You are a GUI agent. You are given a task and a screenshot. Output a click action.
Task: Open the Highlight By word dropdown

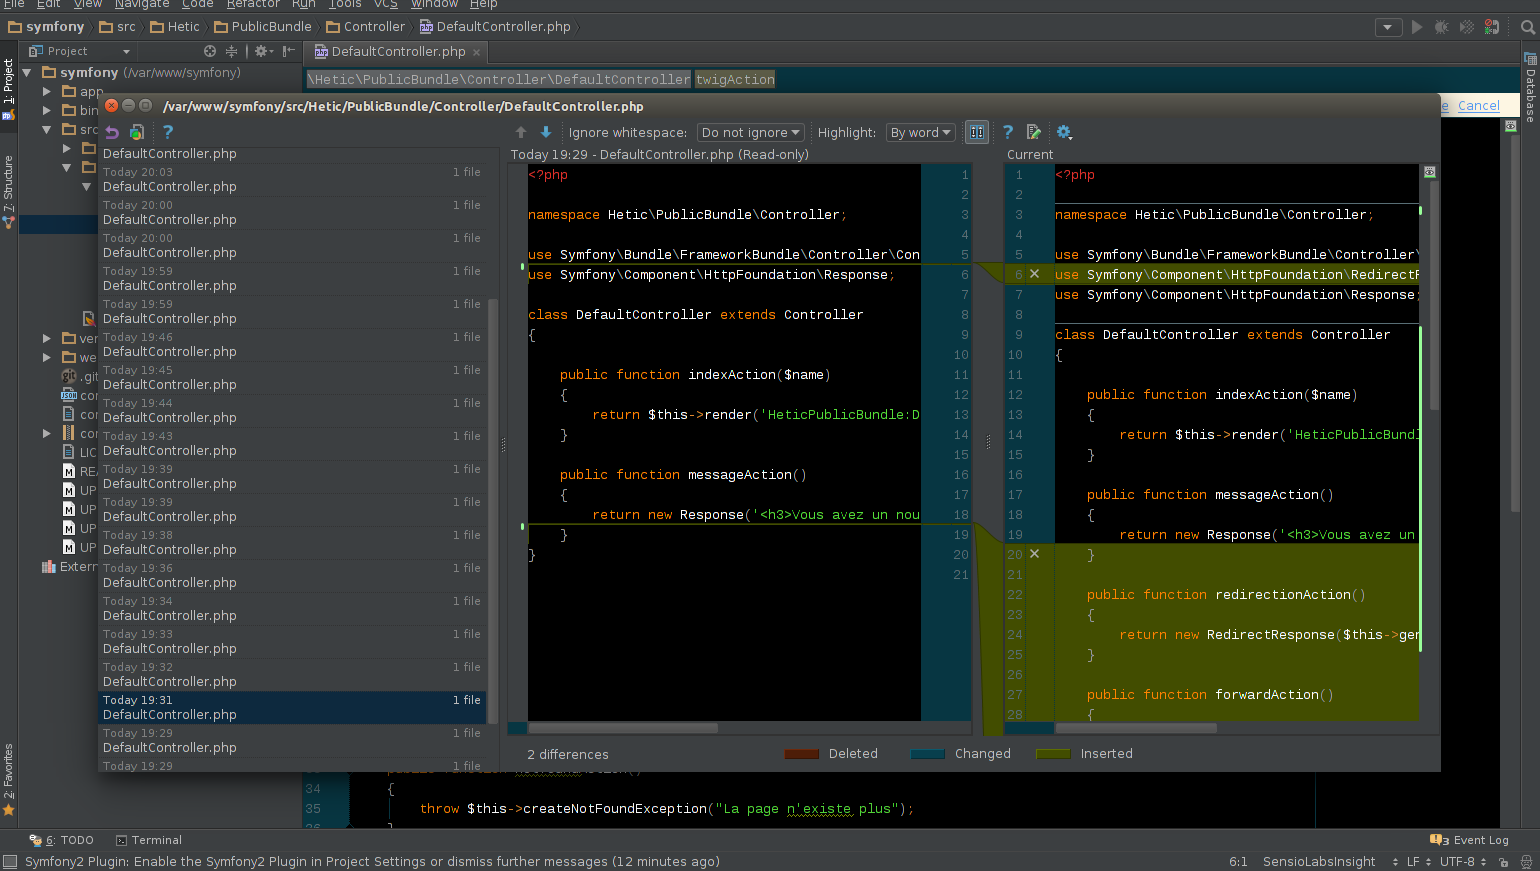(x=920, y=132)
